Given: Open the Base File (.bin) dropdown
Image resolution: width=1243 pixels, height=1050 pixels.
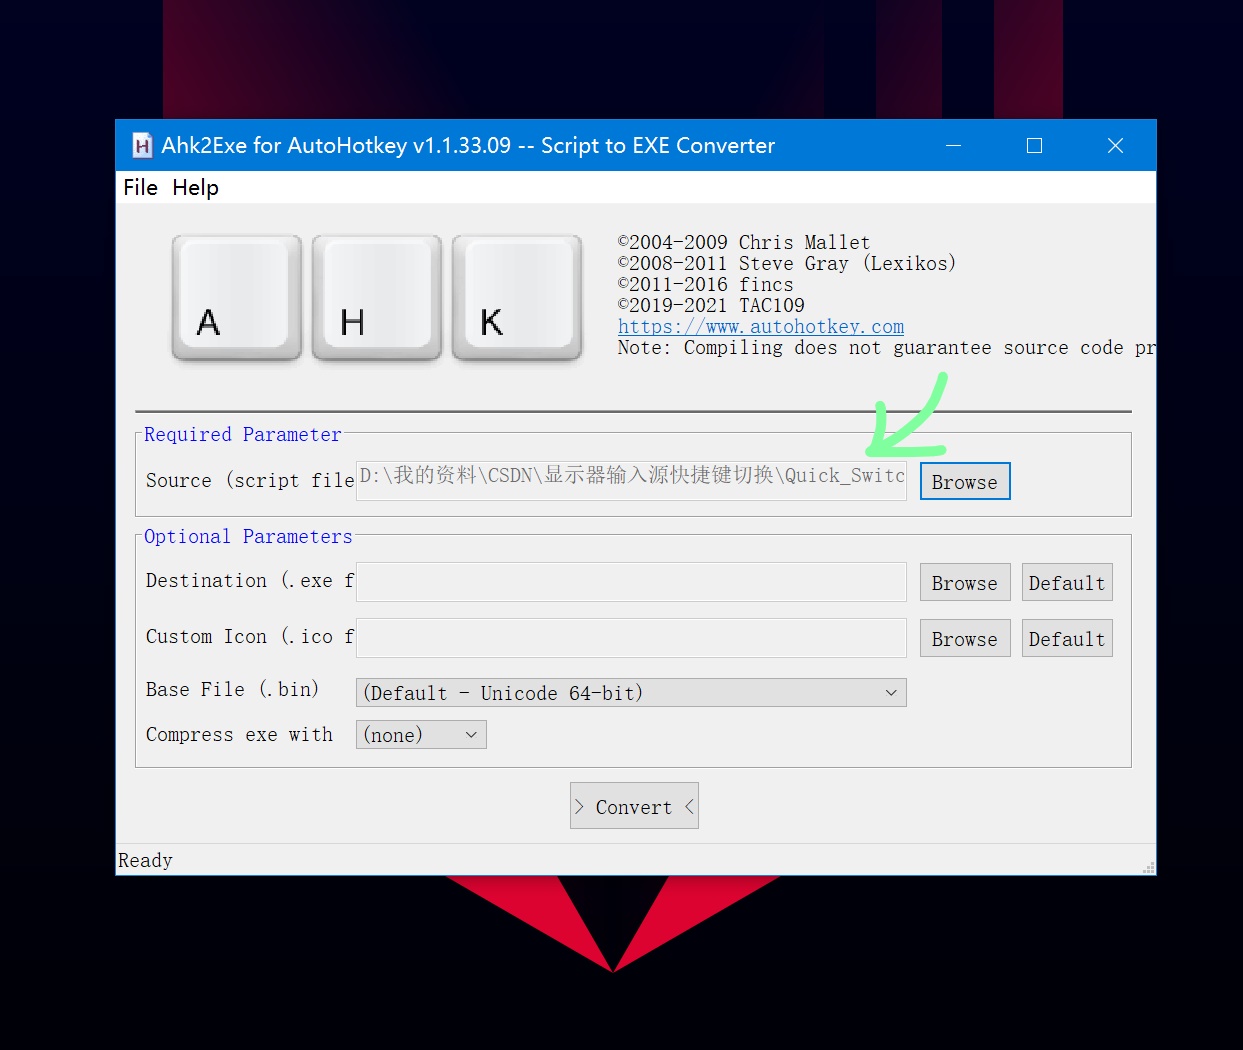Looking at the screenshot, I should coord(631,693).
